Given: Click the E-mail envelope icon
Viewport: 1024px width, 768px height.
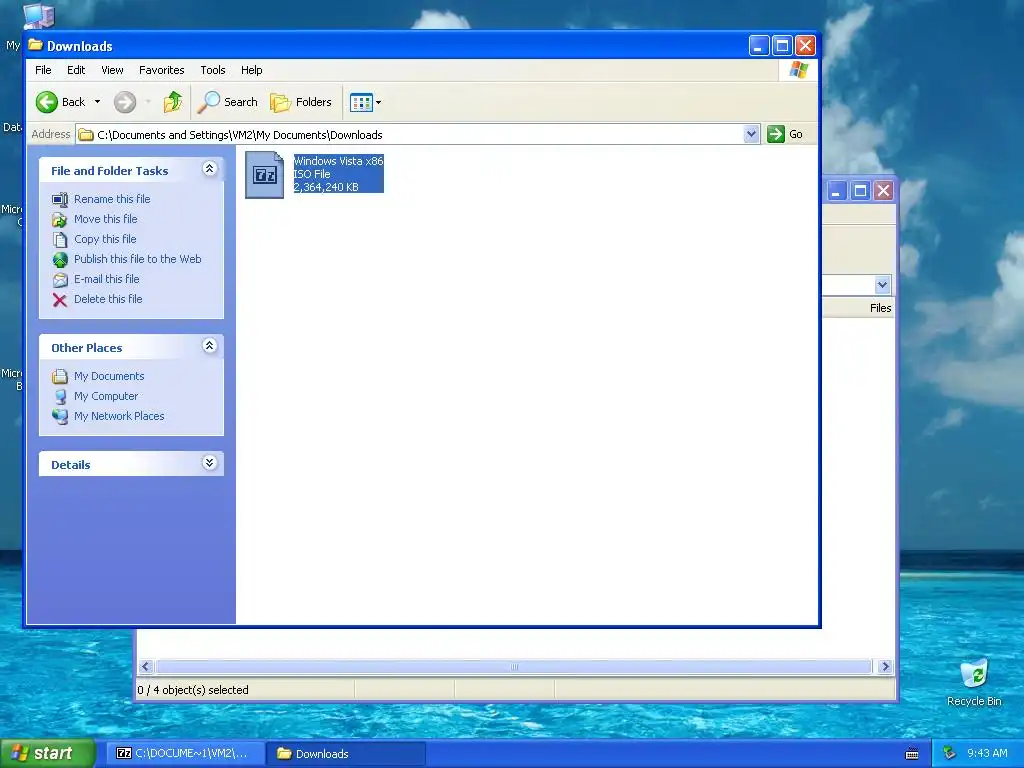Looking at the screenshot, I should (x=60, y=280).
